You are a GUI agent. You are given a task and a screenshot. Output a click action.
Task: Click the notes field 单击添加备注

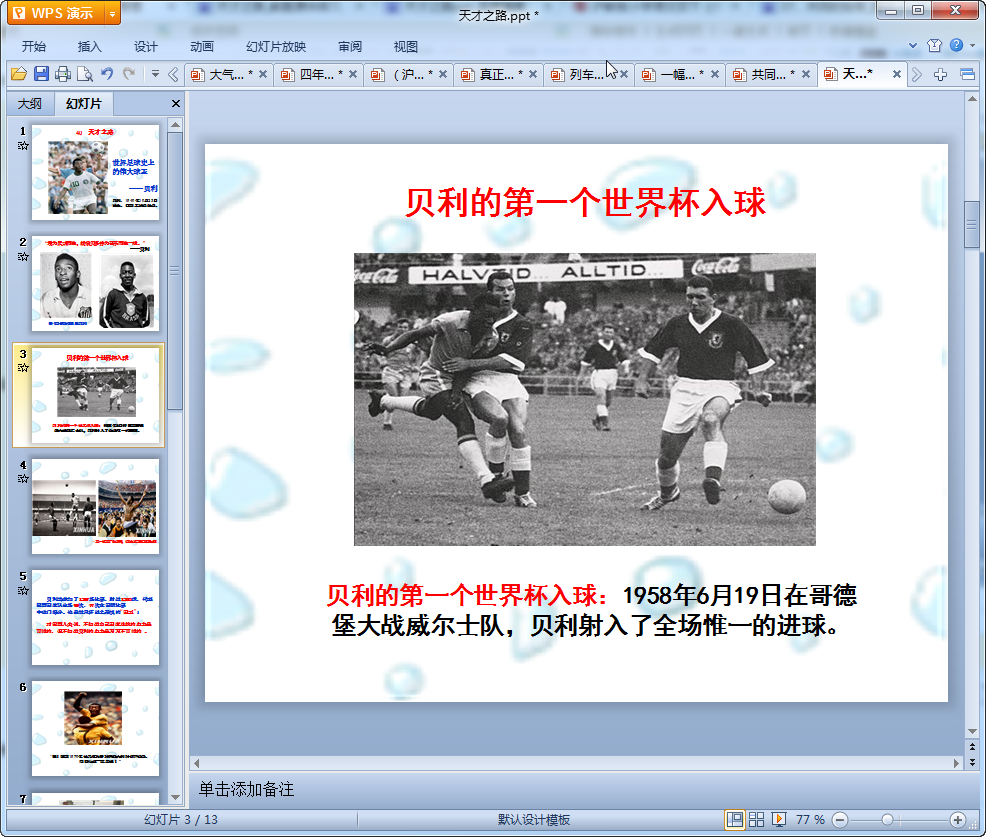tap(246, 789)
